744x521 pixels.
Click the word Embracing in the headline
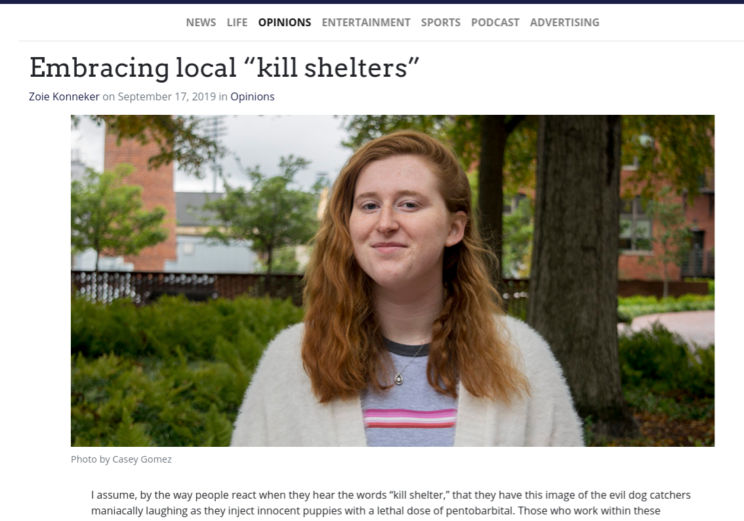[x=99, y=68]
